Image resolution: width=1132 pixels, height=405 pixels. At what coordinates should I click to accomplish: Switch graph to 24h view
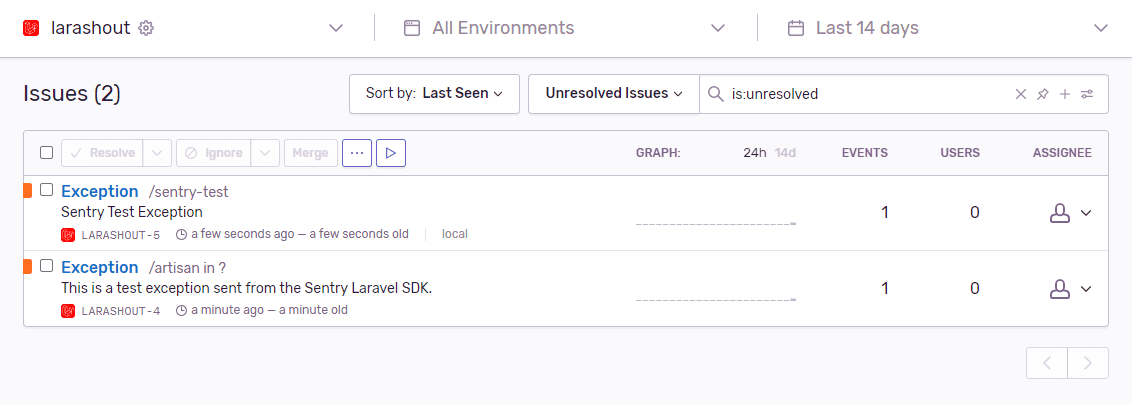(754, 153)
